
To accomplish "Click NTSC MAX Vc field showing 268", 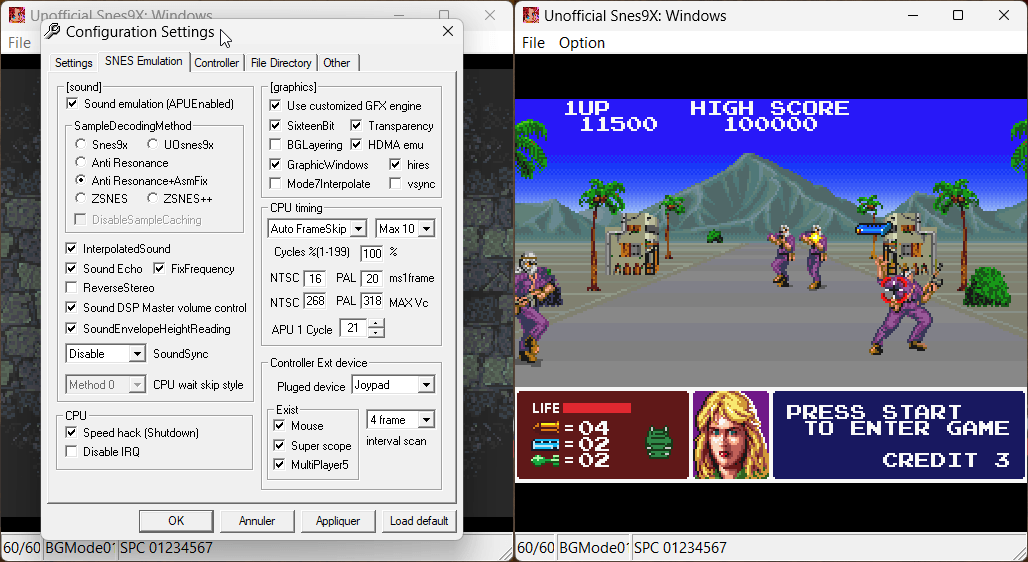I will 315,302.
